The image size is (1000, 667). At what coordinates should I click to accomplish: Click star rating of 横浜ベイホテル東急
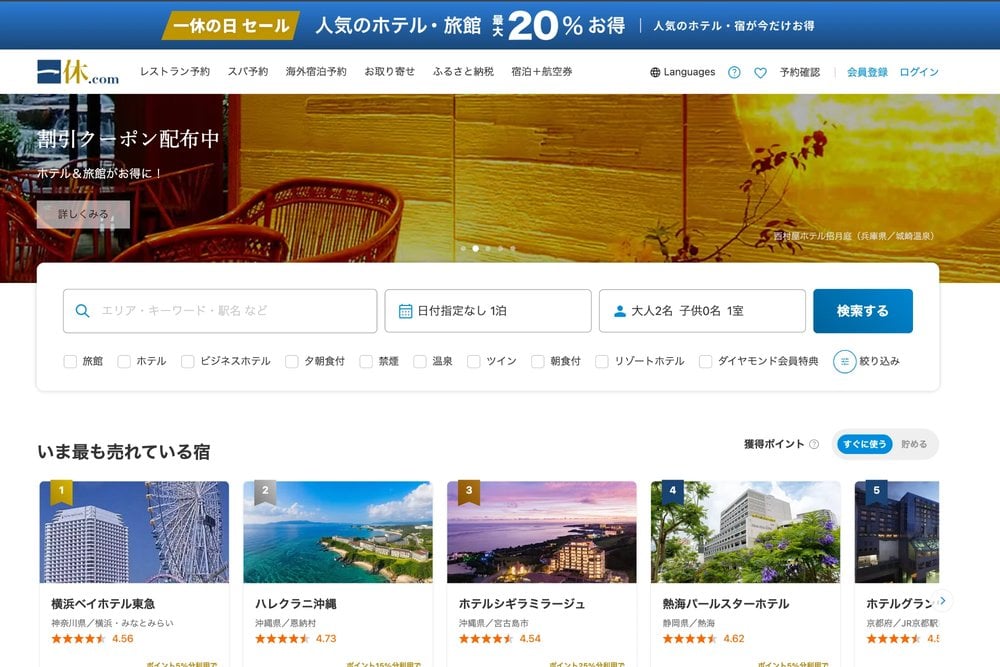[78, 639]
